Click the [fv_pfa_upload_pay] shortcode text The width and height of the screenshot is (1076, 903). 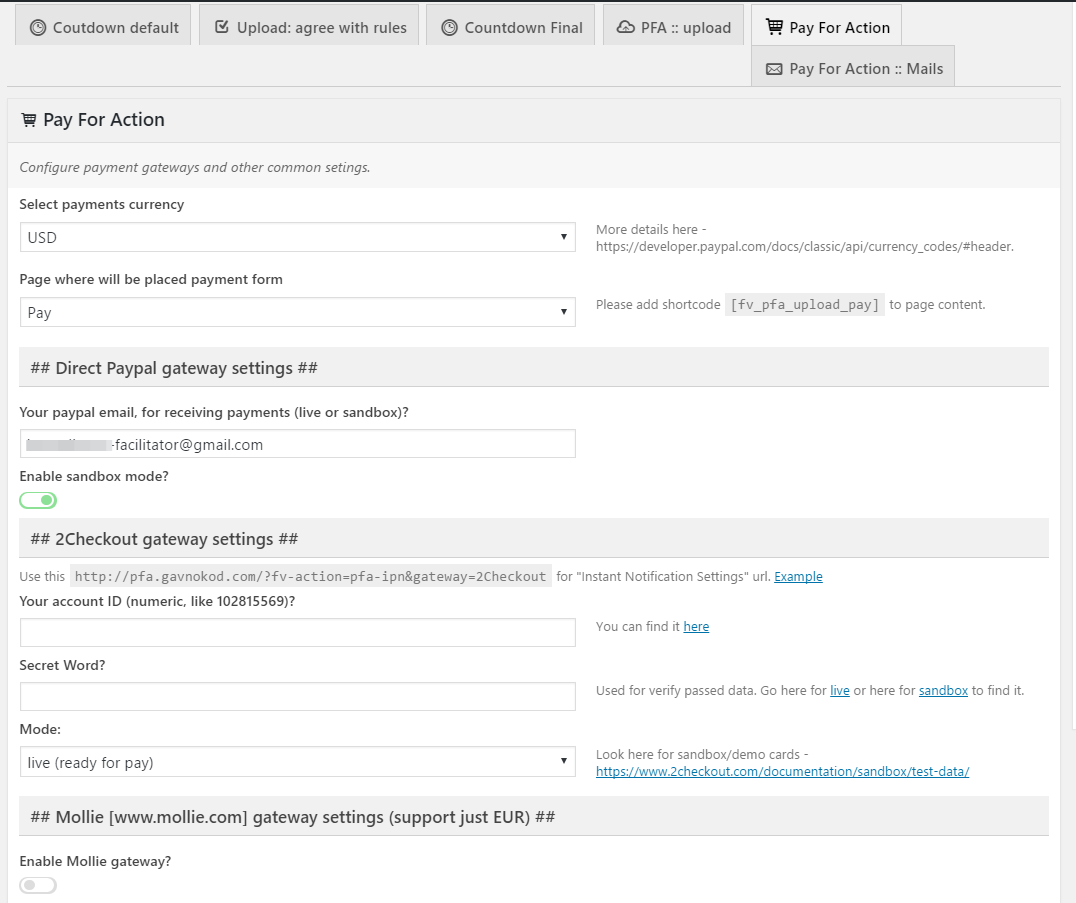click(x=804, y=305)
